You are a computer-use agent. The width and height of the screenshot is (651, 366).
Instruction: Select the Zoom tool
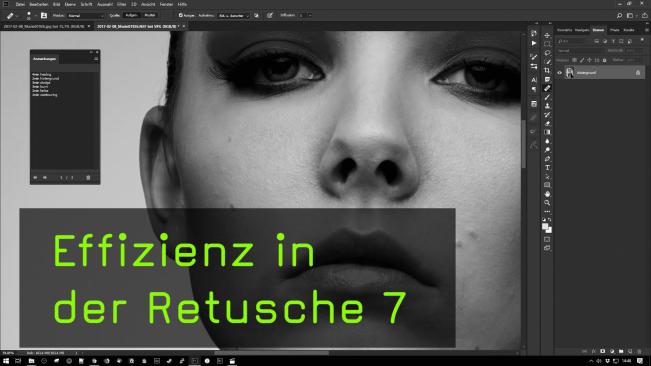tap(547, 203)
